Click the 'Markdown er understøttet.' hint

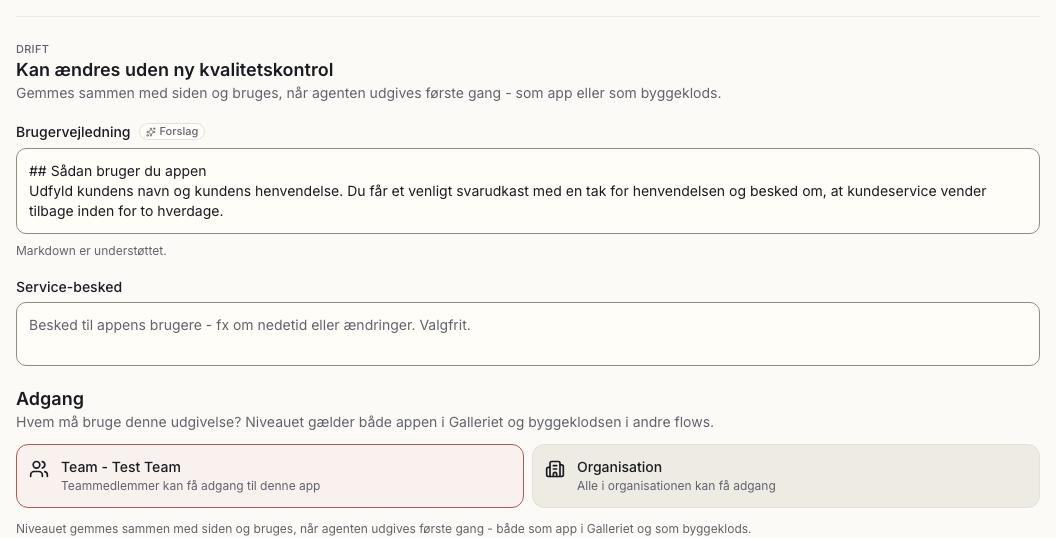91,250
